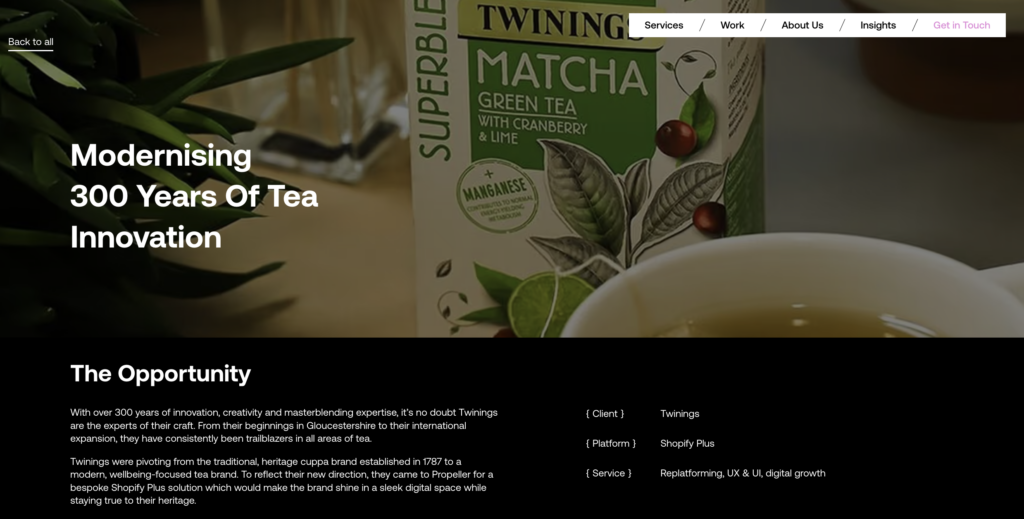The height and width of the screenshot is (519, 1024).
Task: Open the Insights navigation item
Action: click(x=878, y=25)
